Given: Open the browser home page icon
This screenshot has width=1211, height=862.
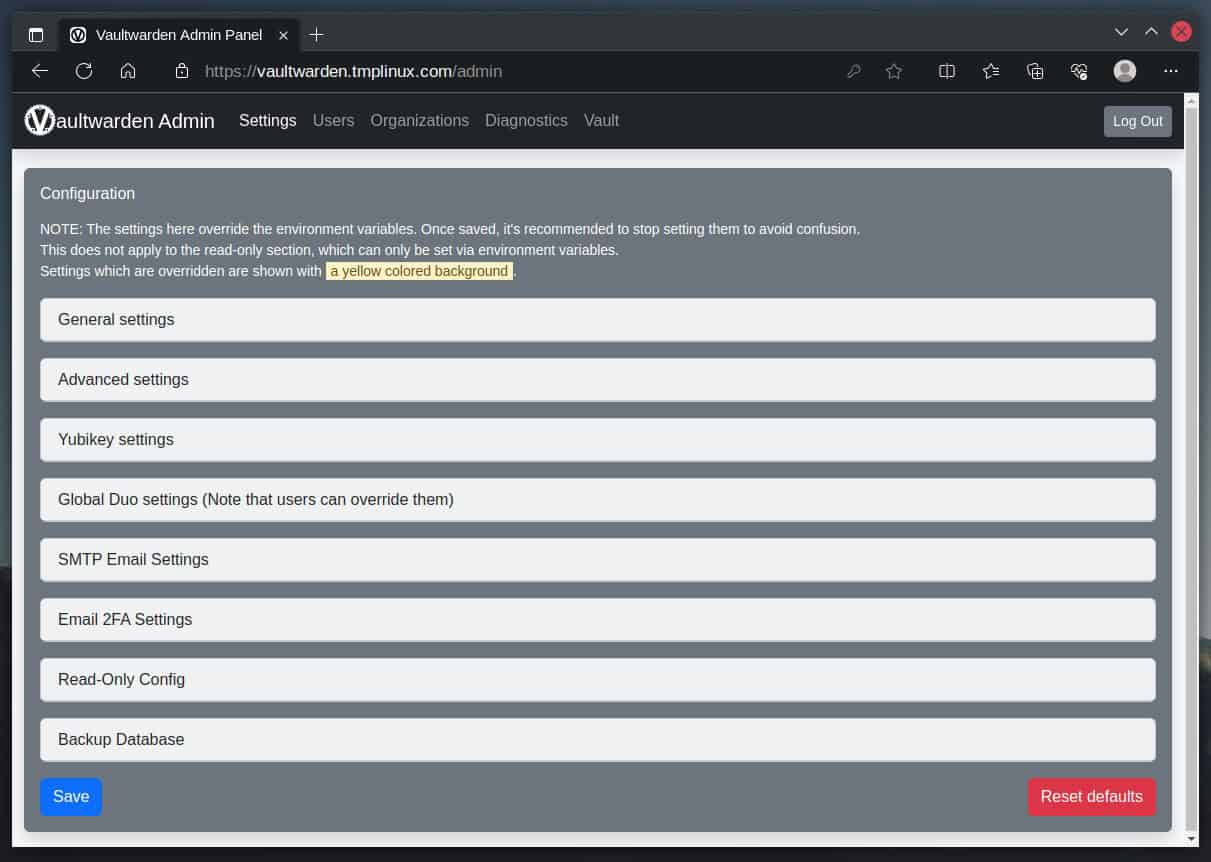Looking at the screenshot, I should 129,71.
